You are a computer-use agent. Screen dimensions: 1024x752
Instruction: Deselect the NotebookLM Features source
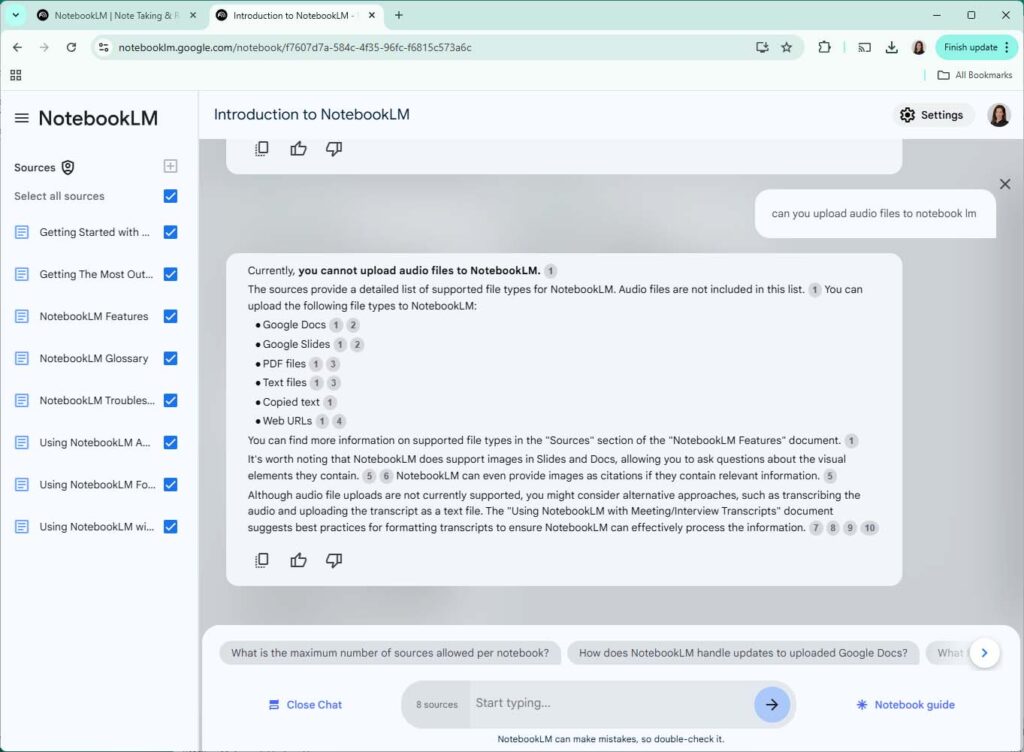tap(170, 317)
